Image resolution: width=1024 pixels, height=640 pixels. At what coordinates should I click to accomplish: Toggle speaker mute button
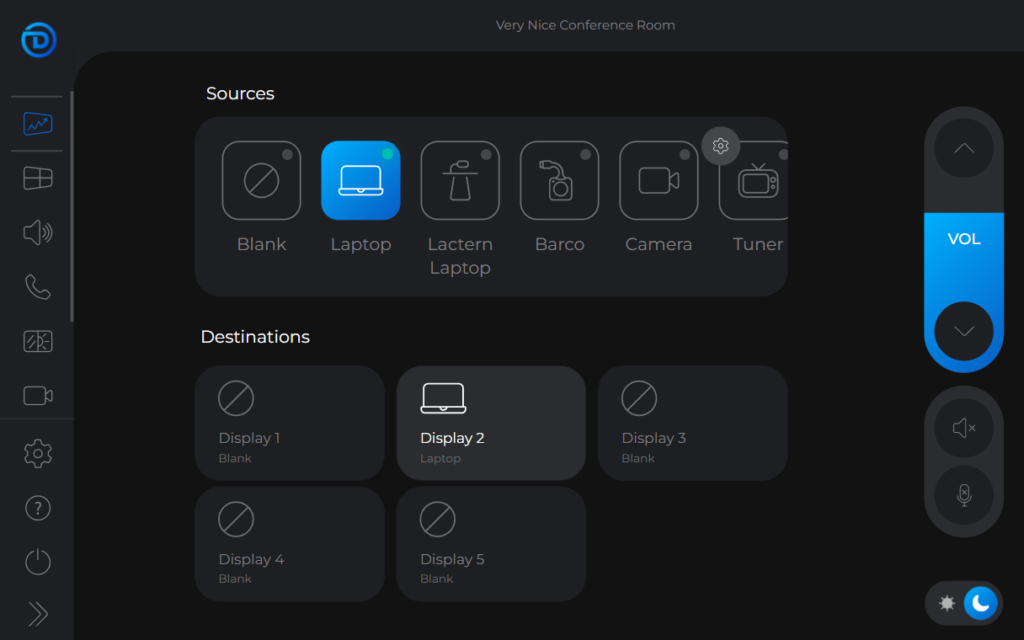coord(963,428)
